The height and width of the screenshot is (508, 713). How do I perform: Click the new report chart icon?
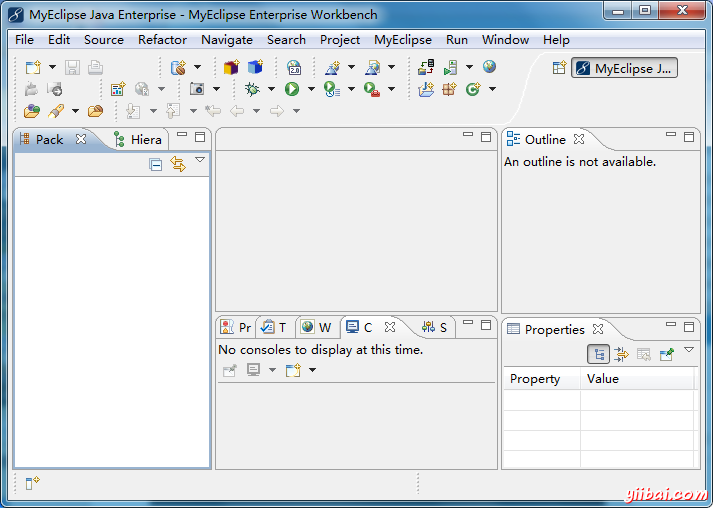coord(118,89)
